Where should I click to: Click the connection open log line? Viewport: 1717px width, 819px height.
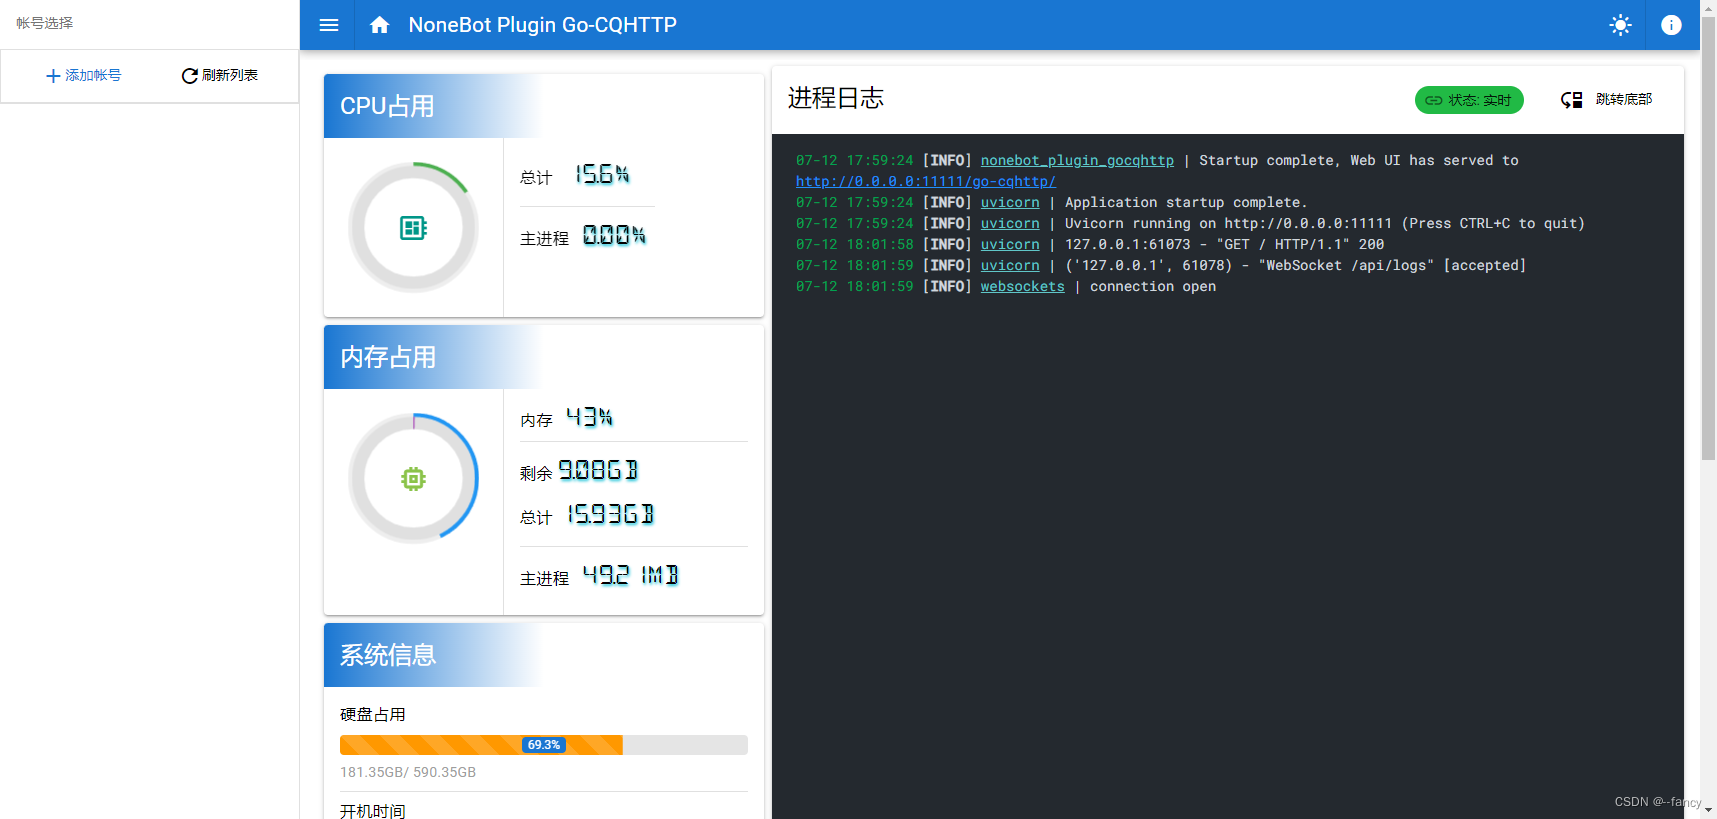coord(1006,286)
